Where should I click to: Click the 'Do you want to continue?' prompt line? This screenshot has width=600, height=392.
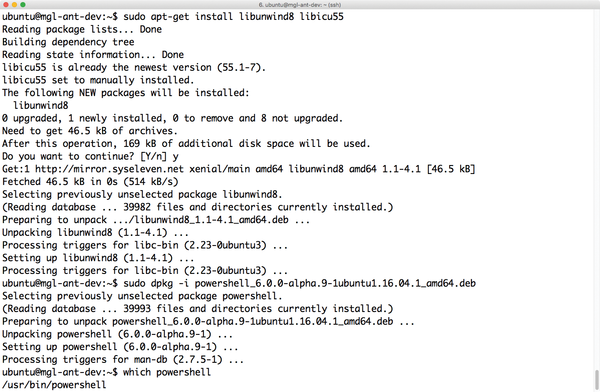pyautogui.click(x=90, y=156)
